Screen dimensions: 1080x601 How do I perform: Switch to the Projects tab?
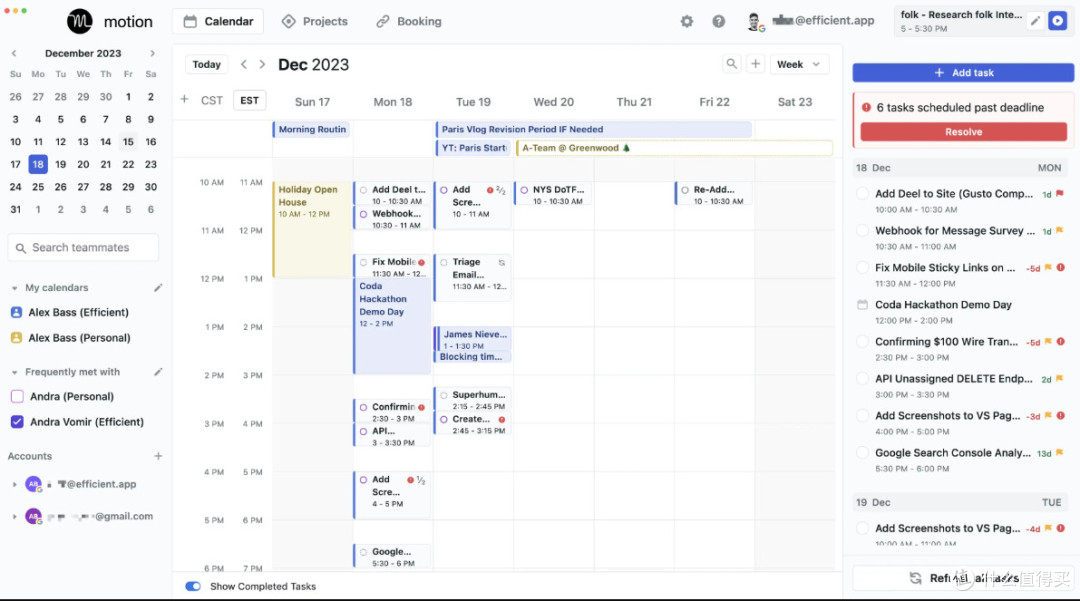(315, 21)
